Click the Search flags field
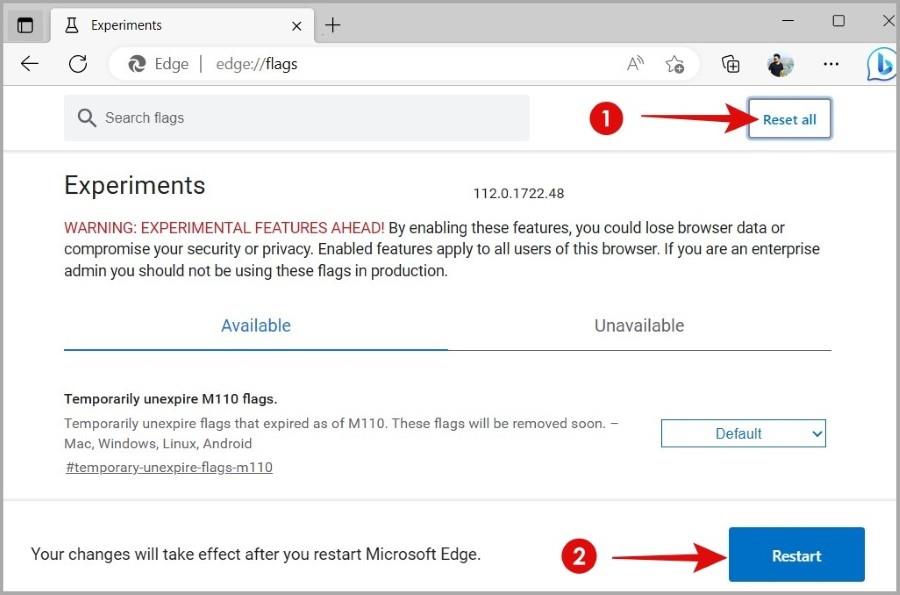This screenshot has width=900, height=595. tap(297, 118)
